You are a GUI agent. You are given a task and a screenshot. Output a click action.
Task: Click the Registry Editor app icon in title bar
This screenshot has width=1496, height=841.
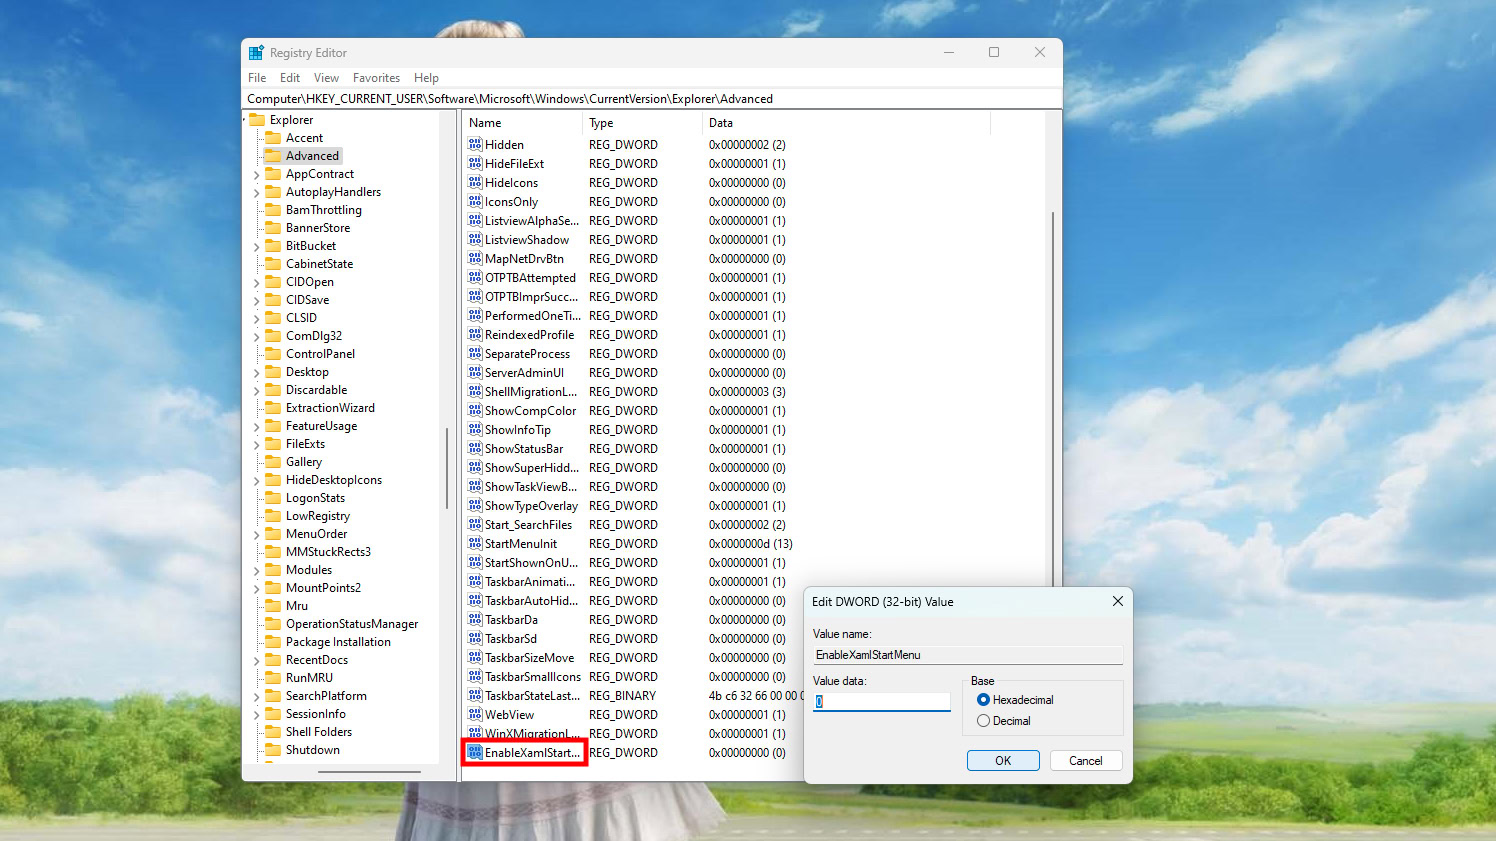coord(257,53)
